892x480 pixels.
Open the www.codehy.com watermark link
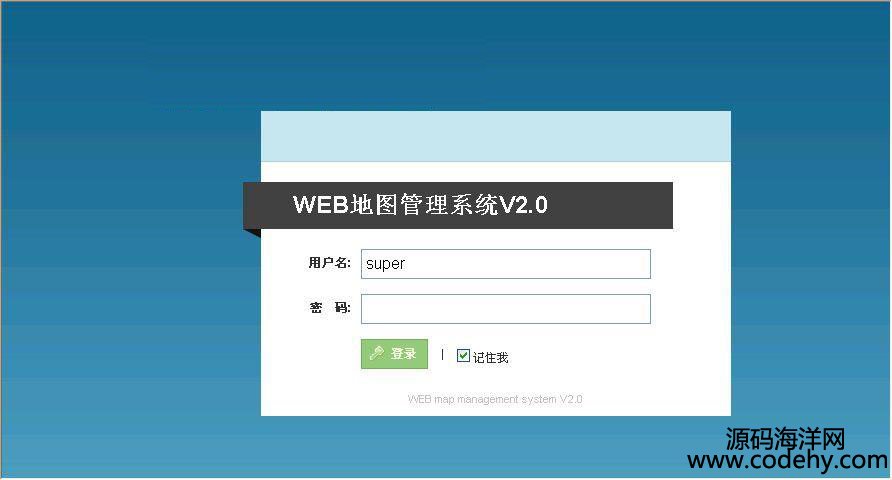[x=787, y=460]
